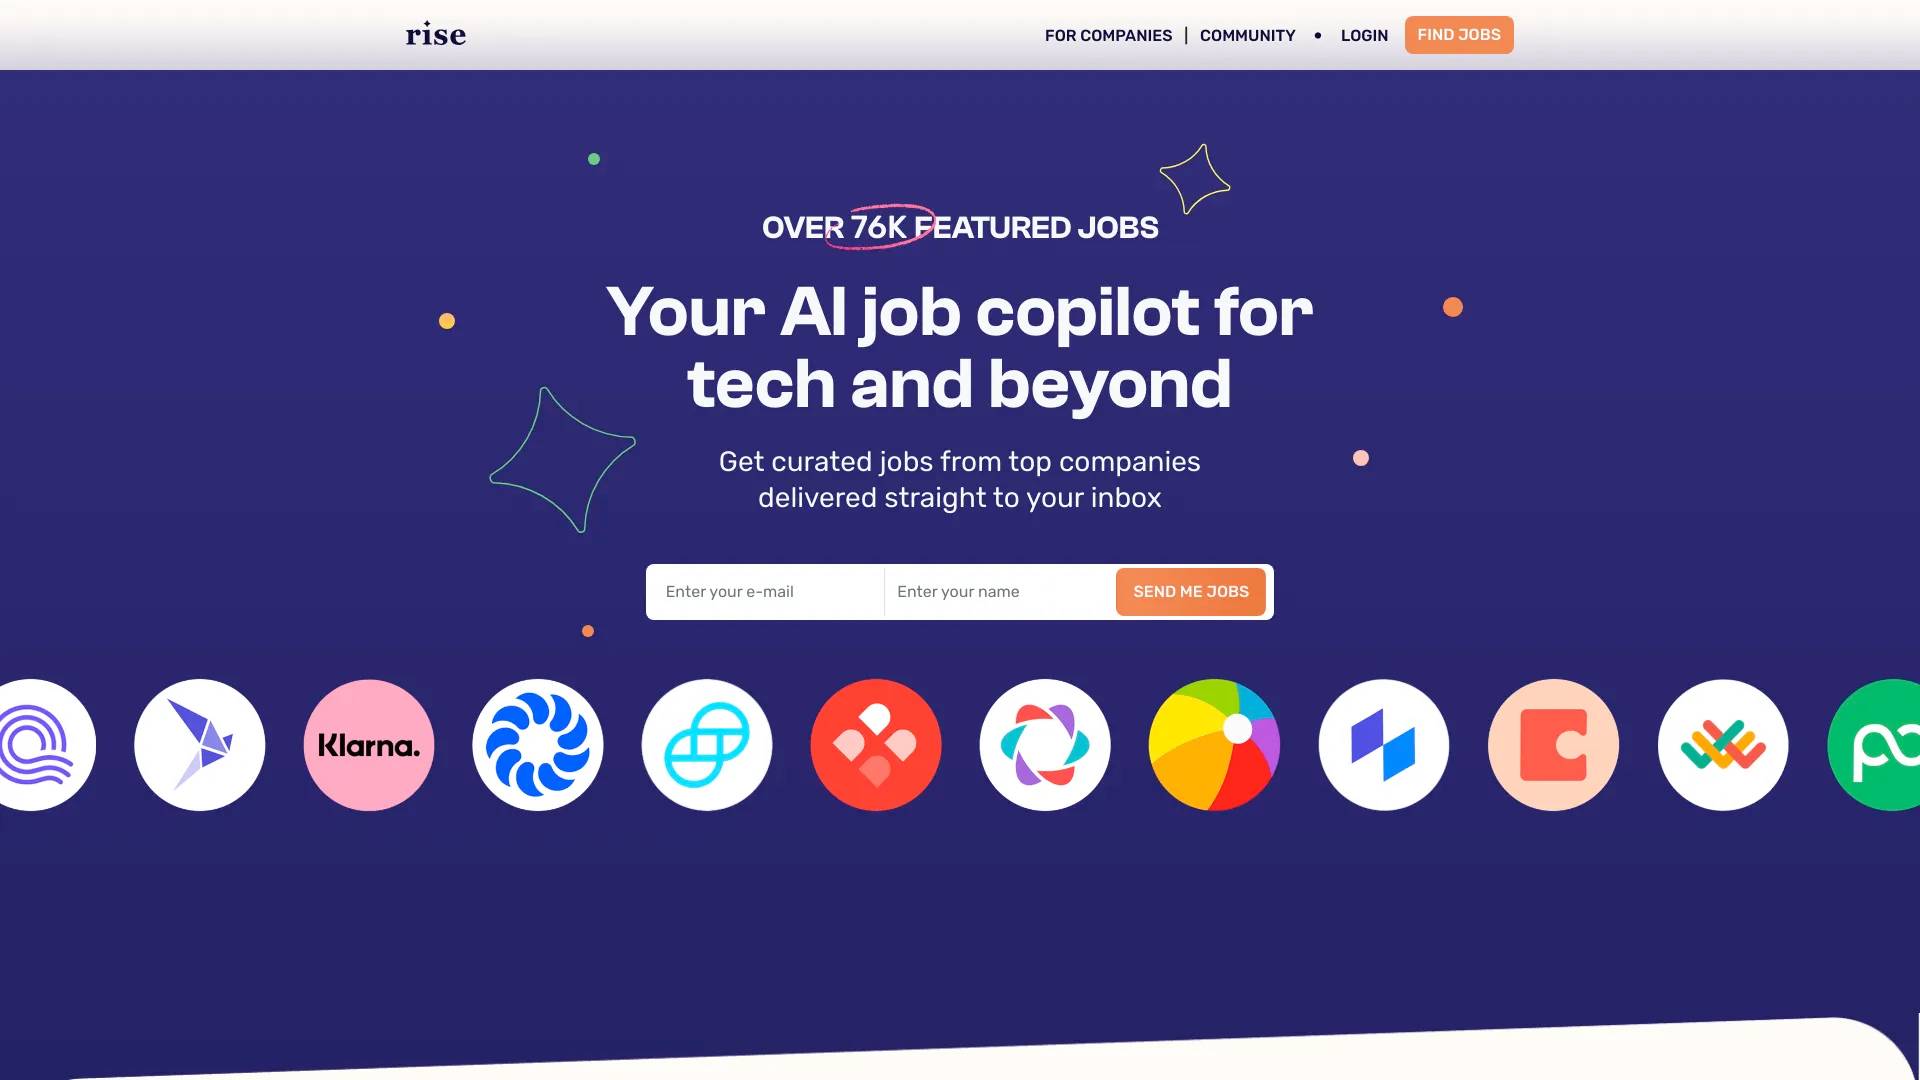
Task: Click the multicolor wheel company logo icon
Action: 1213,744
